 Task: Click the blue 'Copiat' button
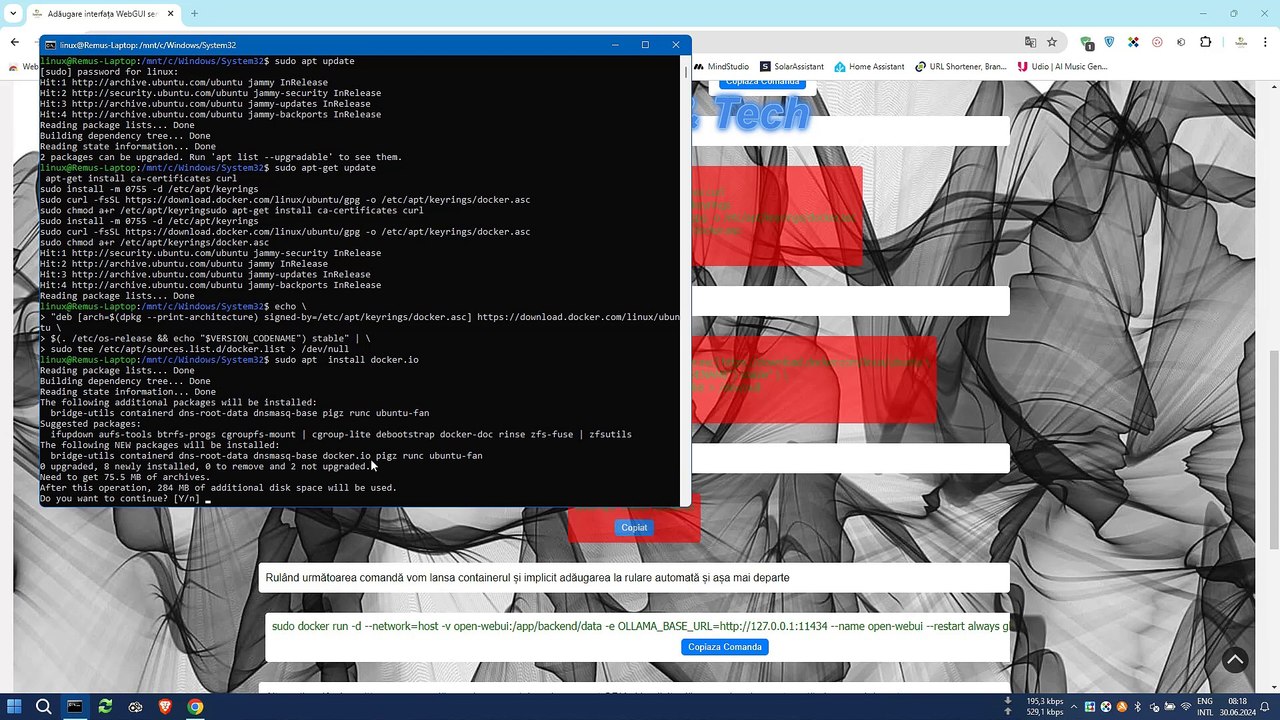coord(634,528)
